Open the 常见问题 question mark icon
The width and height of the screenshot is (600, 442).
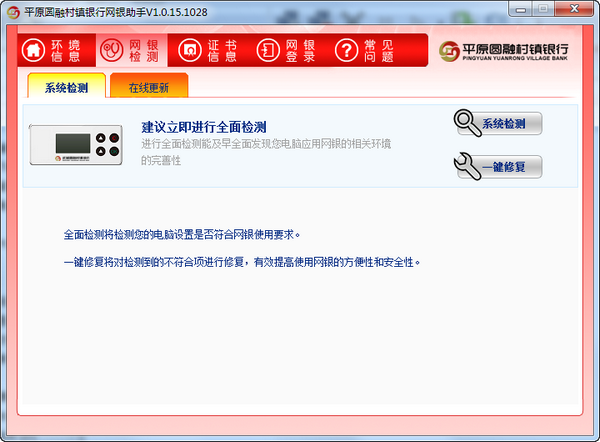[x=346, y=50]
